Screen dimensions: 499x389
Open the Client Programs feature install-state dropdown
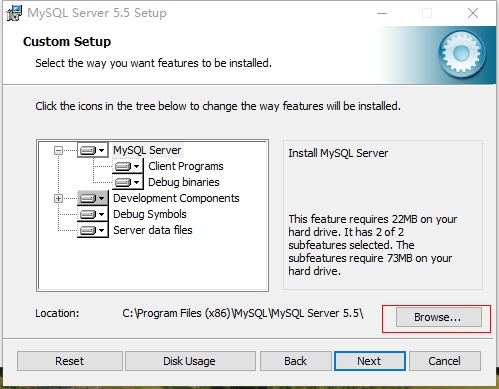(x=128, y=166)
